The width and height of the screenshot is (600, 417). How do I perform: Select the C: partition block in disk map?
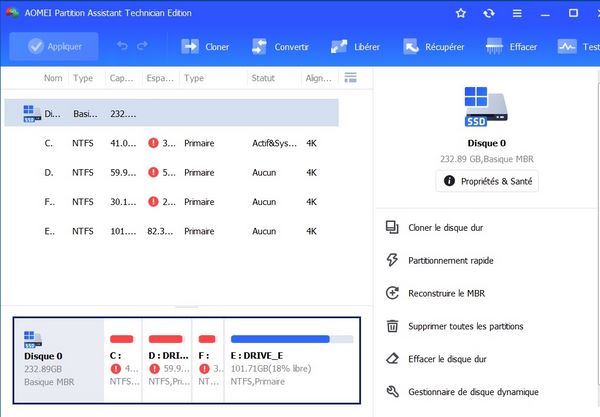pos(123,360)
